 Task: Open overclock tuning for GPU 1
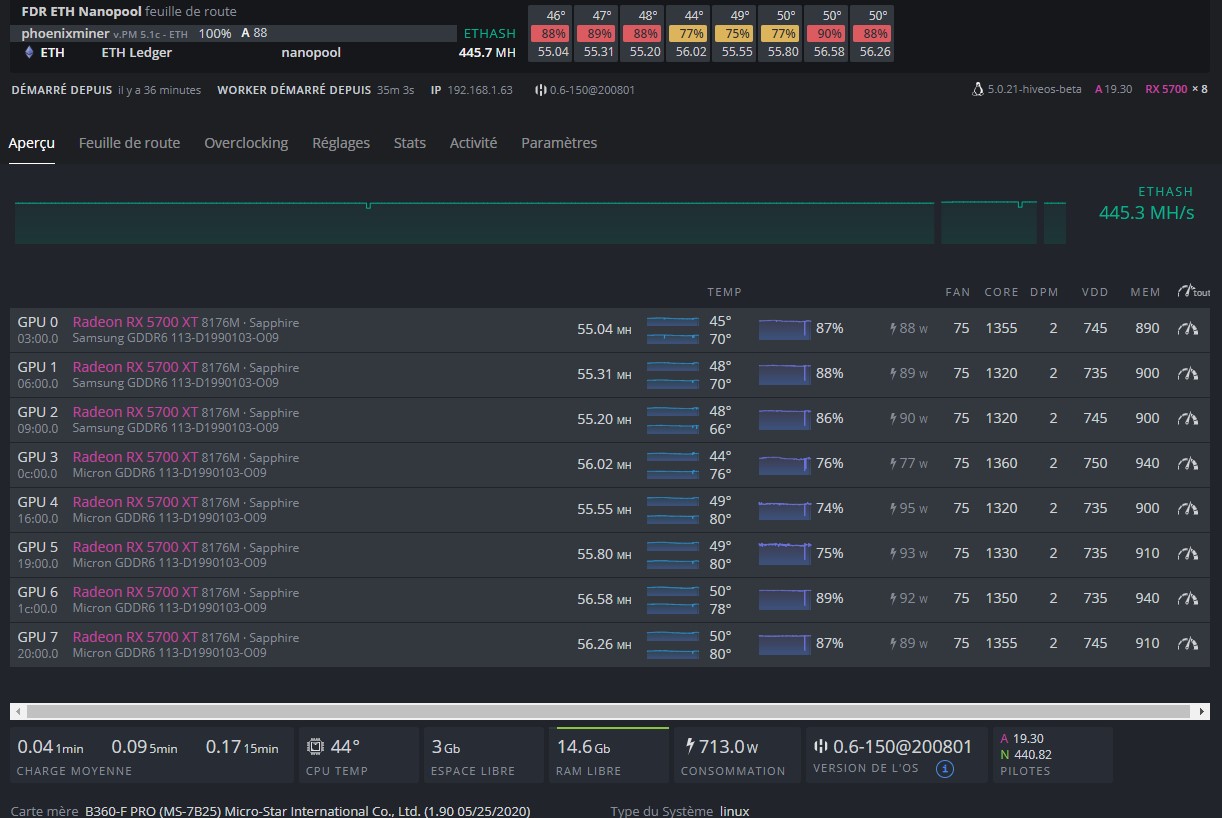1188,373
